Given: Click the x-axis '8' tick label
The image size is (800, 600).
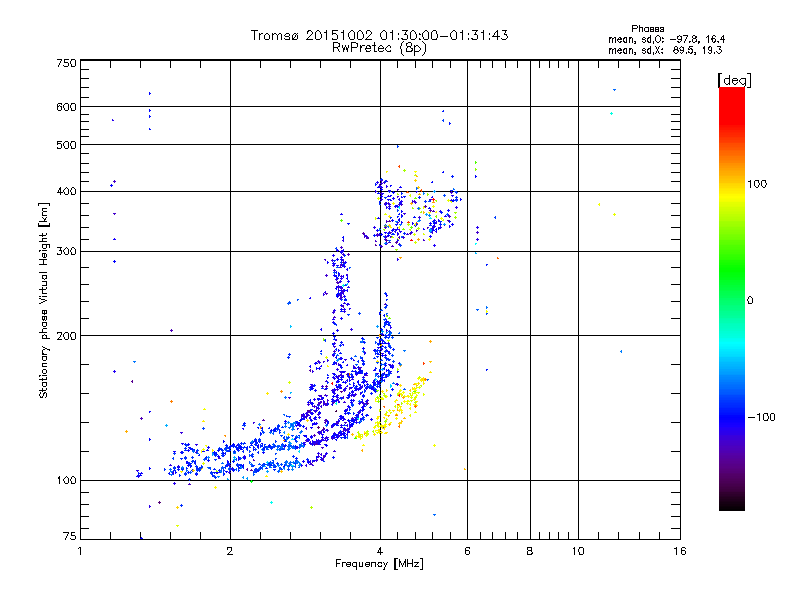Looking at the screenshot, I should tap(530, 551).
